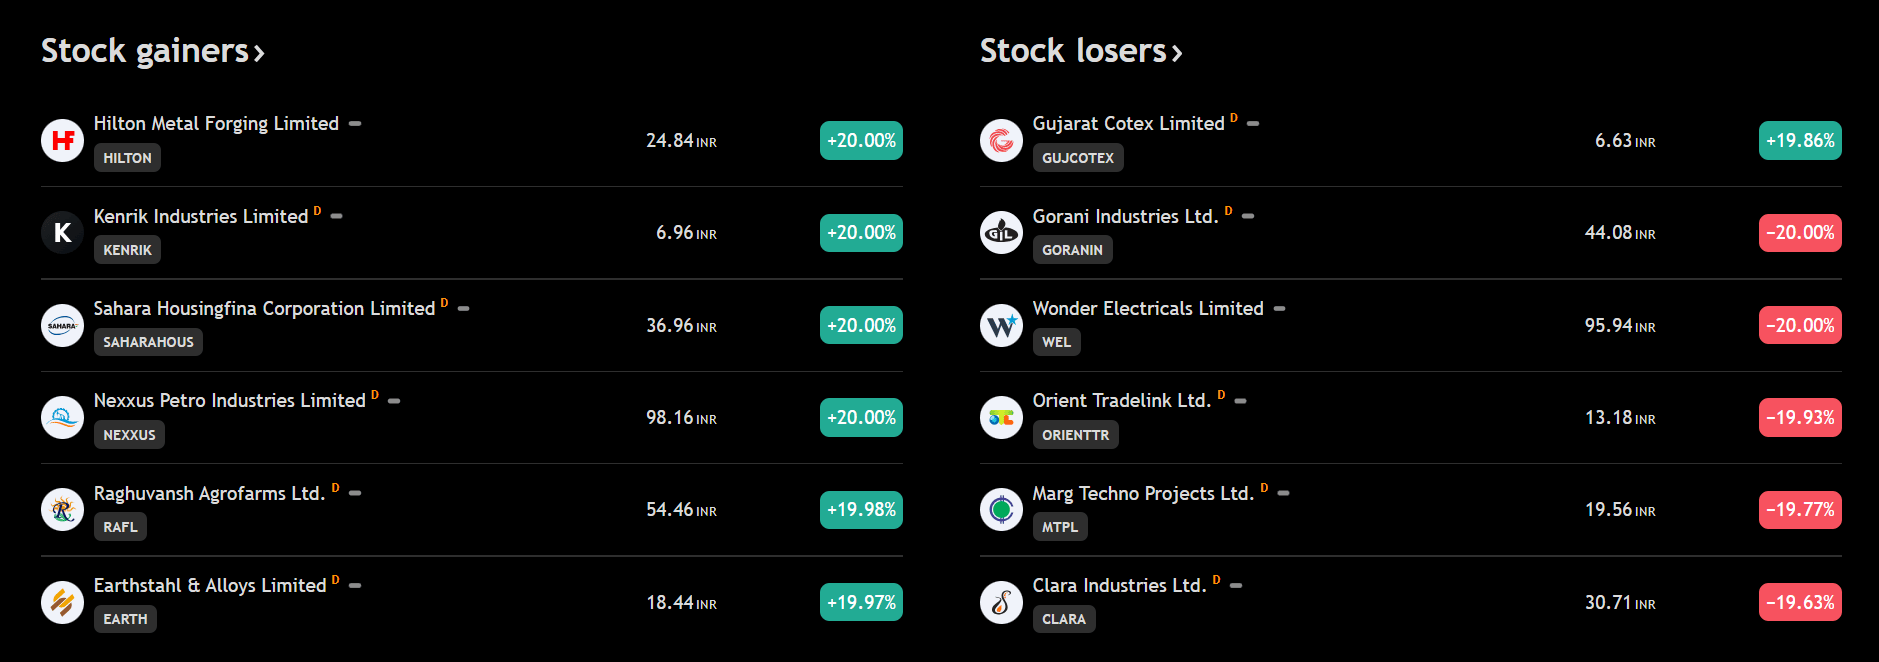Open Gorani Industries Ltd. stock page

[1125, 216]
